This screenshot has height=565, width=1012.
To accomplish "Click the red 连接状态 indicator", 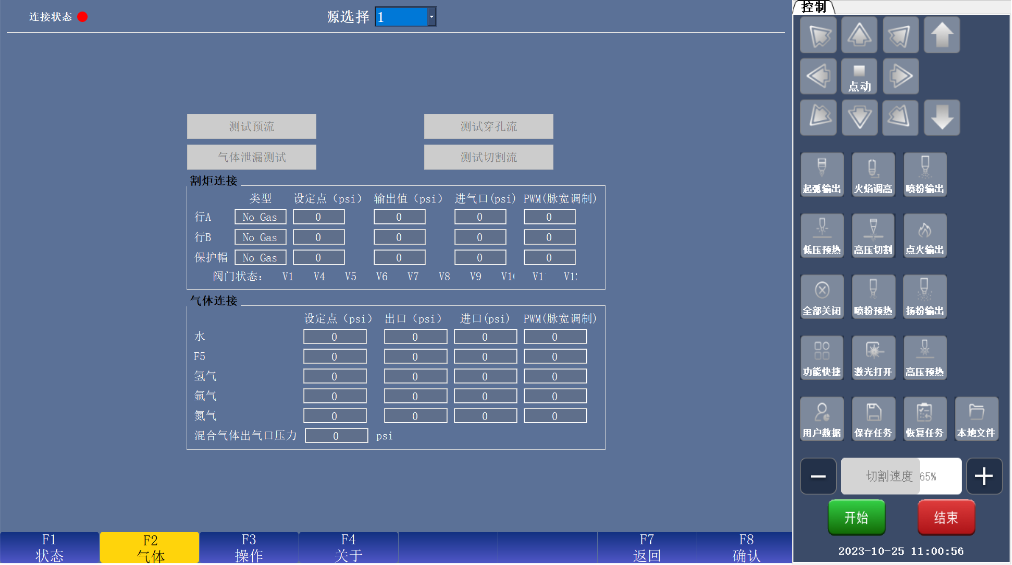I will [83, 17].
